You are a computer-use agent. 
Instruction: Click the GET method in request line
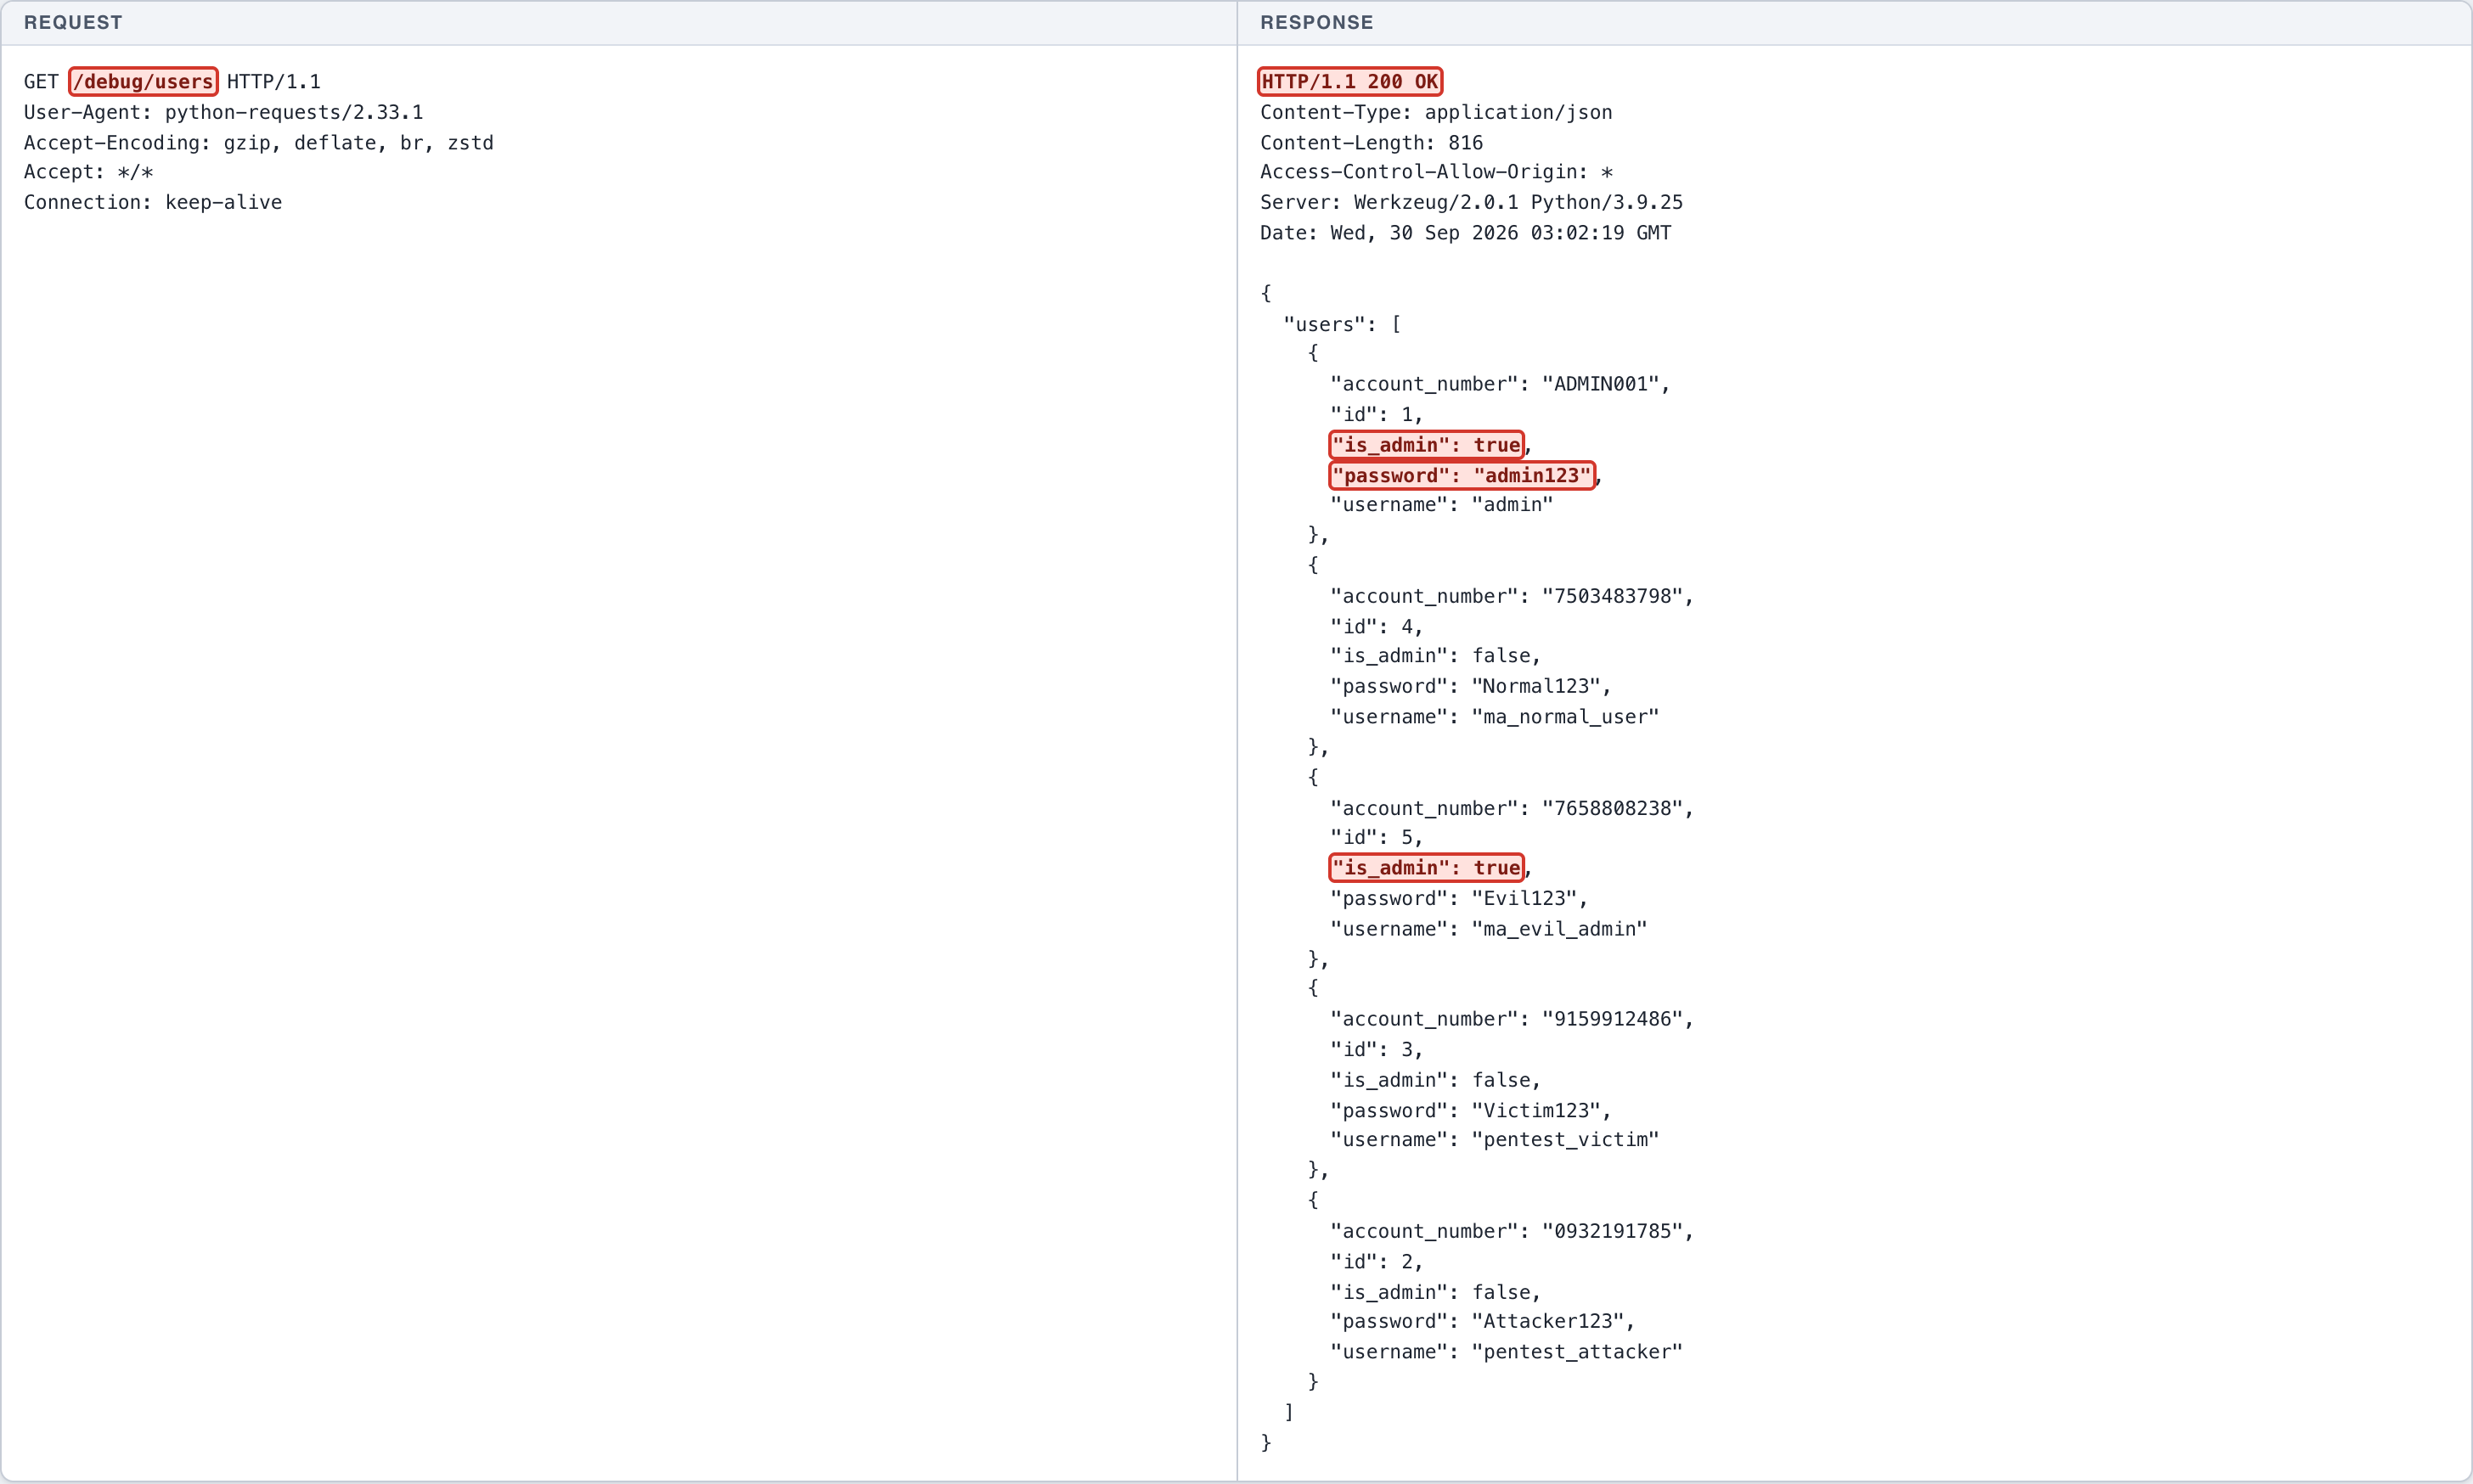click(x=41, y=82)
